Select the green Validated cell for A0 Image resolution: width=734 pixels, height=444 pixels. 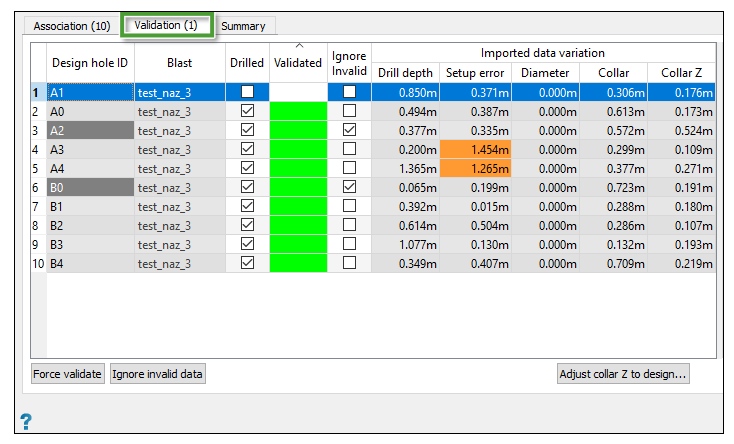(298, 111)
